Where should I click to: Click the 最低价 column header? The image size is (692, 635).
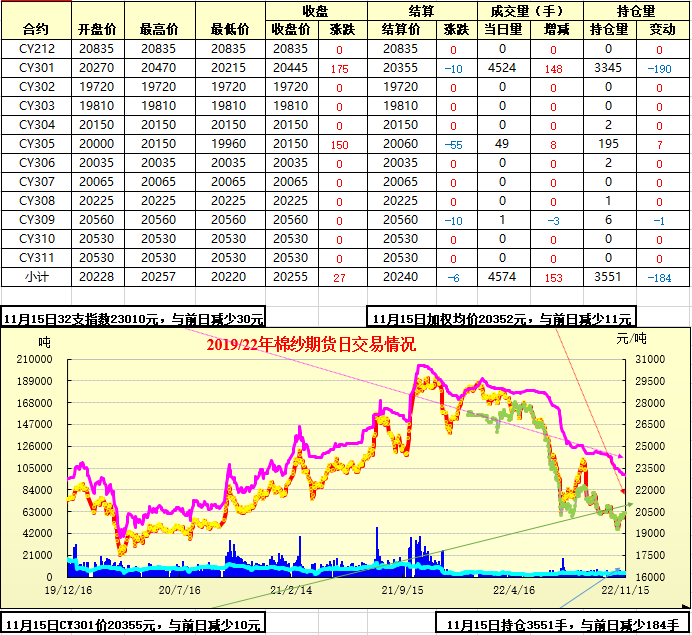[x=228, y=30]
